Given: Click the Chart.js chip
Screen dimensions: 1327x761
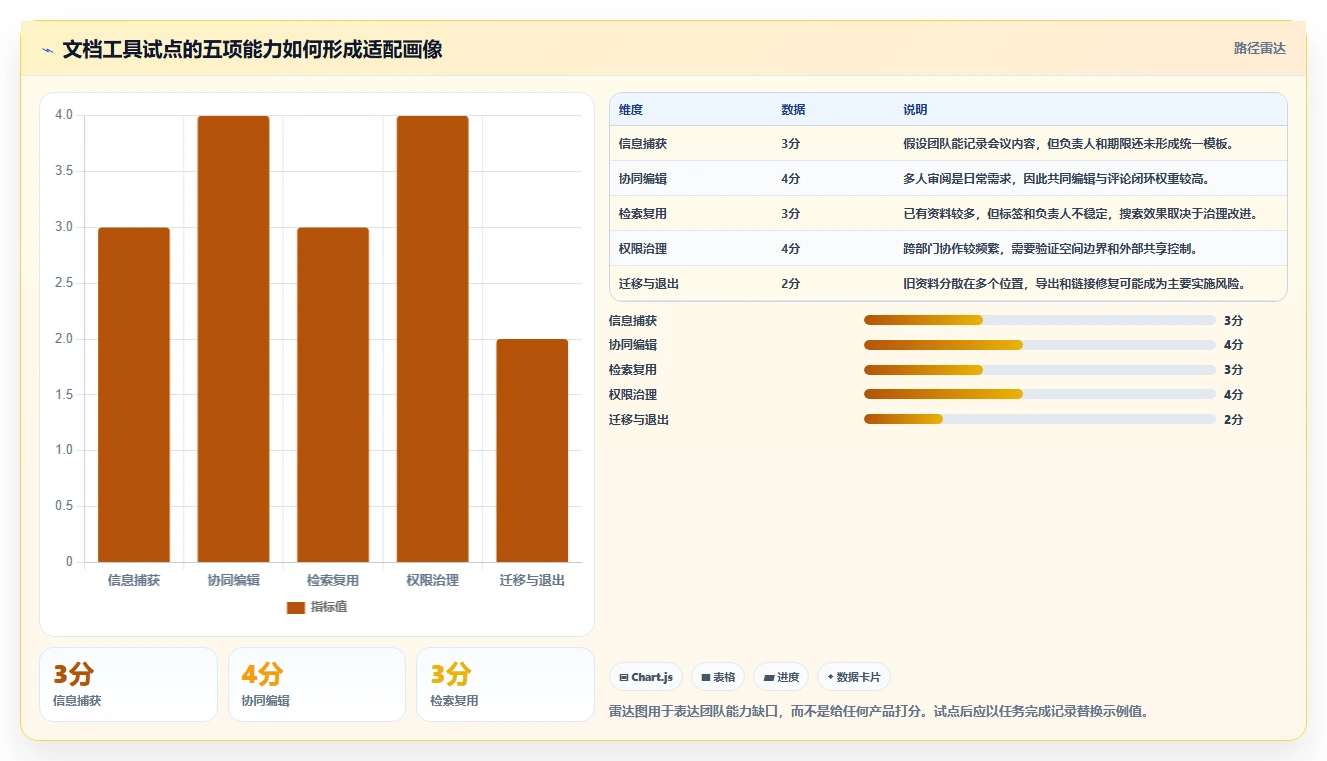Looking at the screenshot, I should [646, 677].
